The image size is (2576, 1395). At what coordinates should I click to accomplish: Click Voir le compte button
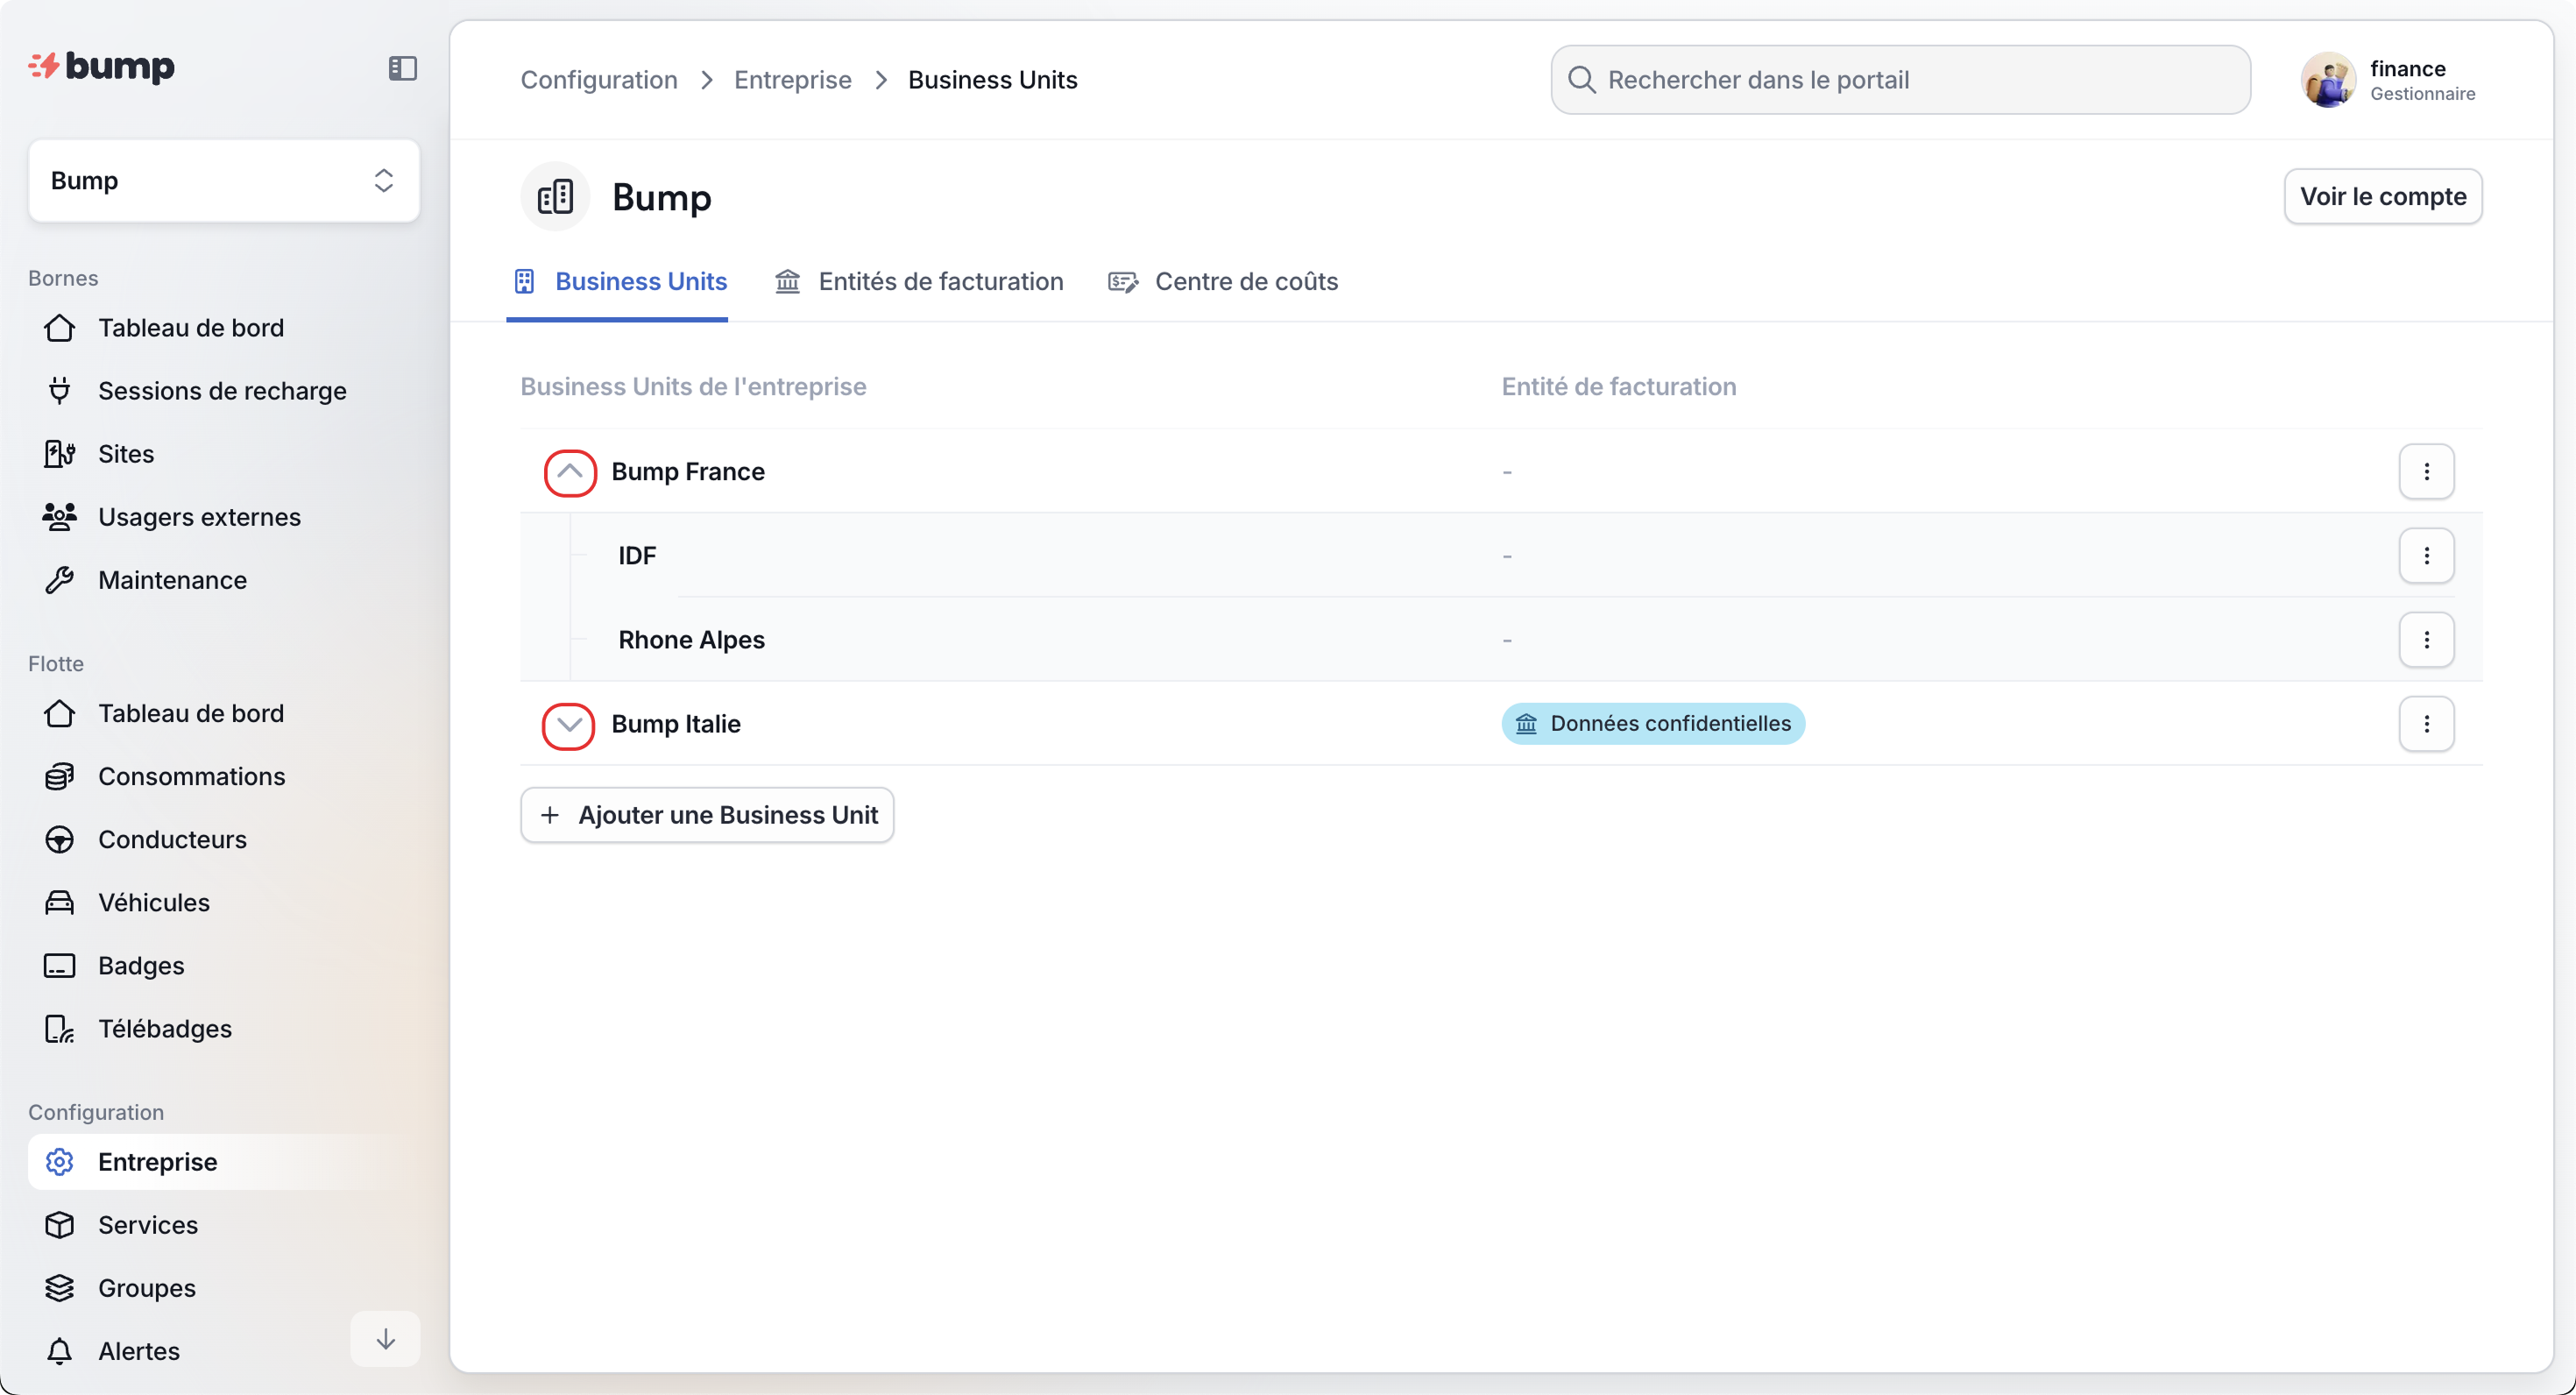(2382, 196)
